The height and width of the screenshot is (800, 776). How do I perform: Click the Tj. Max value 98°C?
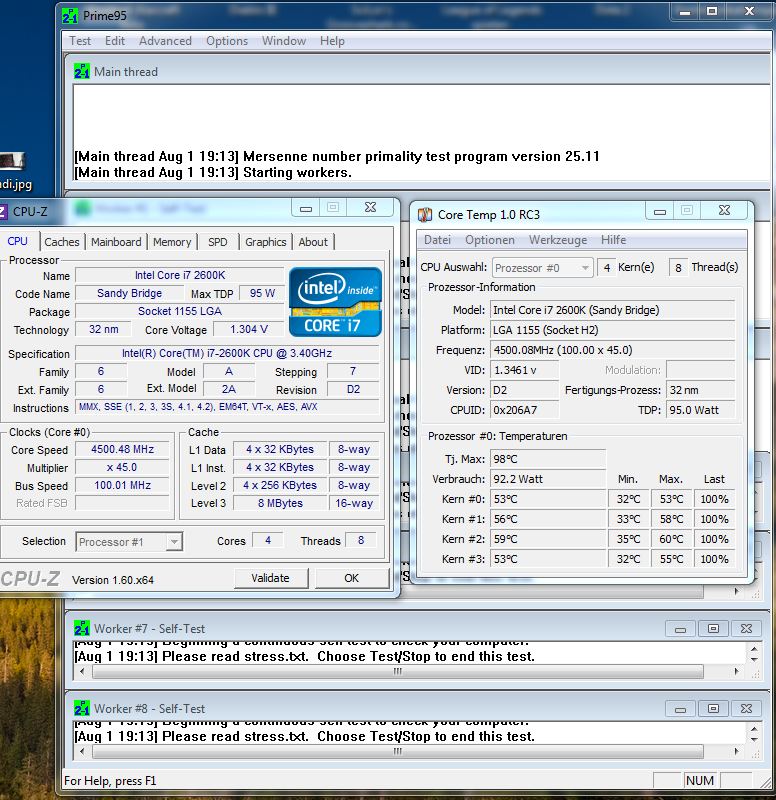(x=548, y=459)
